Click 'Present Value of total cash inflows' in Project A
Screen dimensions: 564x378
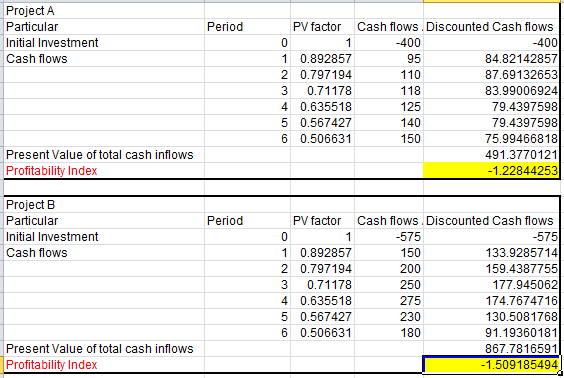(x=104, y=155)
